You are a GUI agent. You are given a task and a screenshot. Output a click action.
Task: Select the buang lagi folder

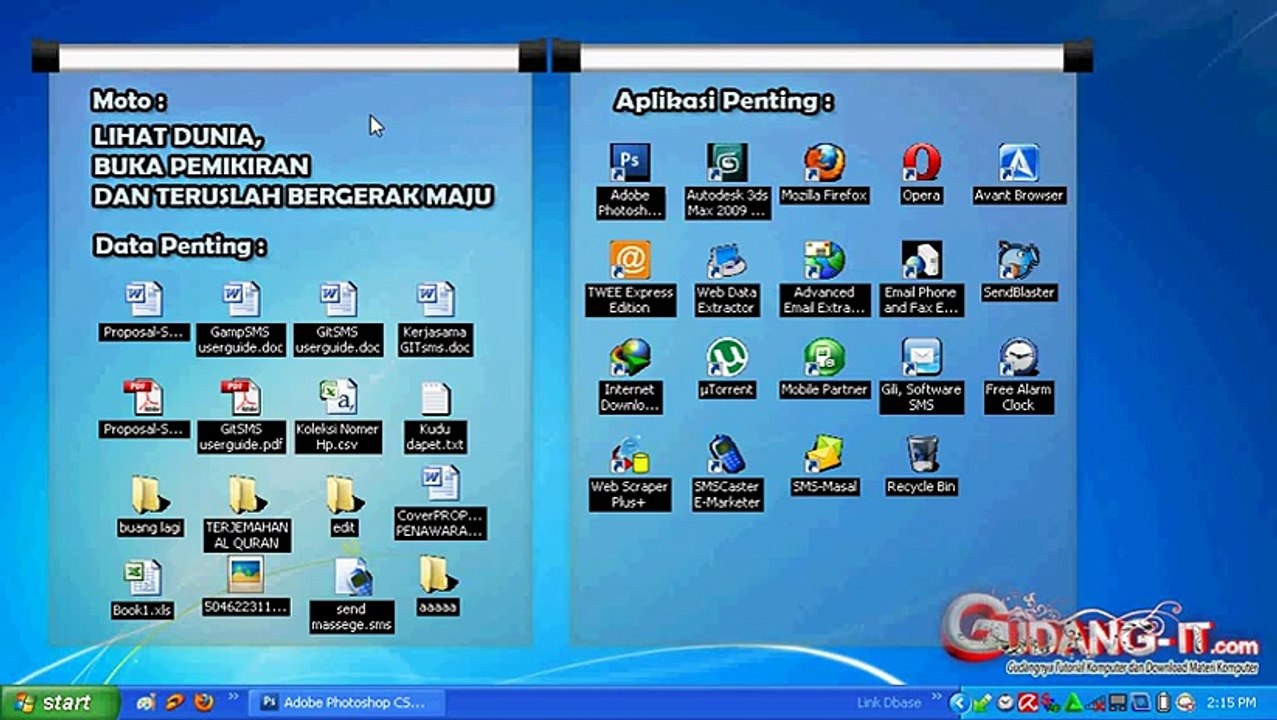[150, 506]
